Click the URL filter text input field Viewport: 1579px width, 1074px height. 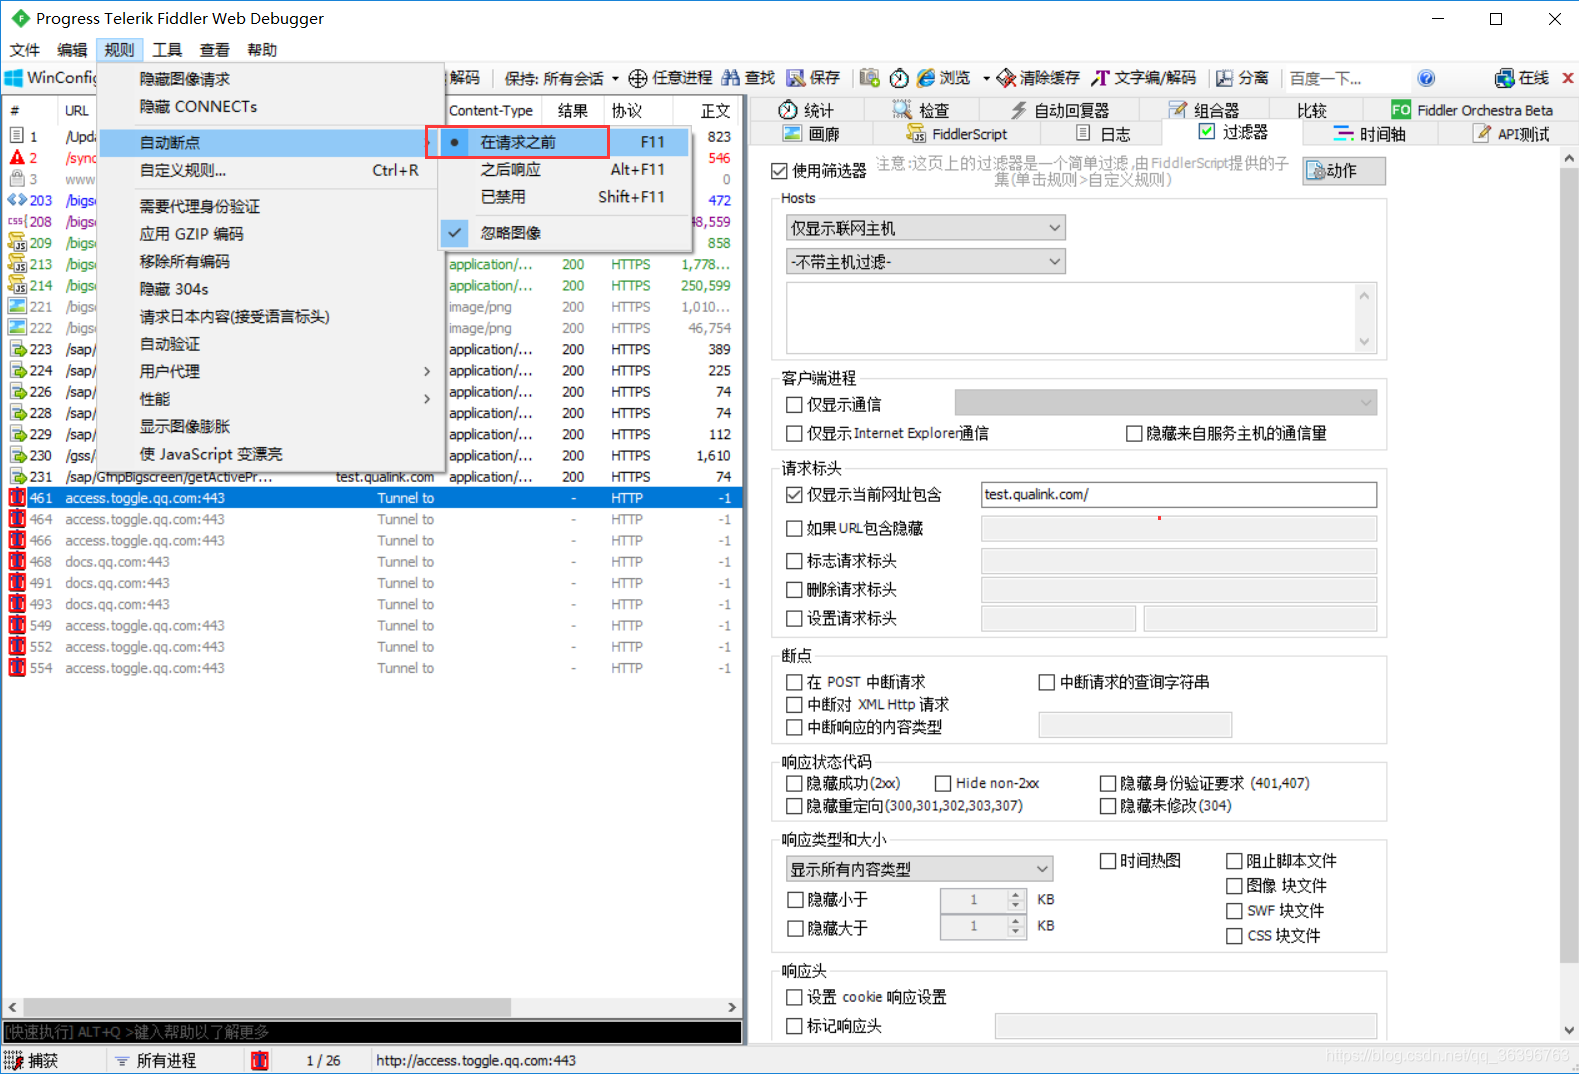click(x=1178, y=495)
